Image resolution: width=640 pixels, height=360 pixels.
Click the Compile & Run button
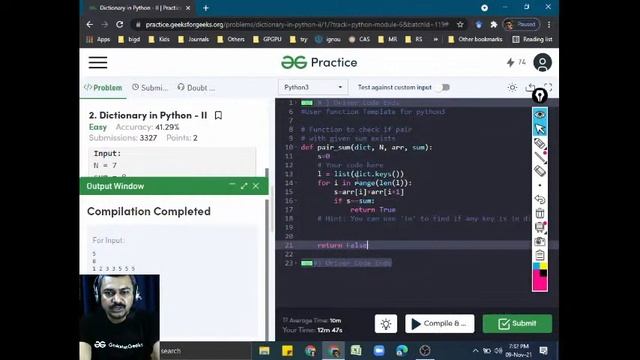(440, 324)
